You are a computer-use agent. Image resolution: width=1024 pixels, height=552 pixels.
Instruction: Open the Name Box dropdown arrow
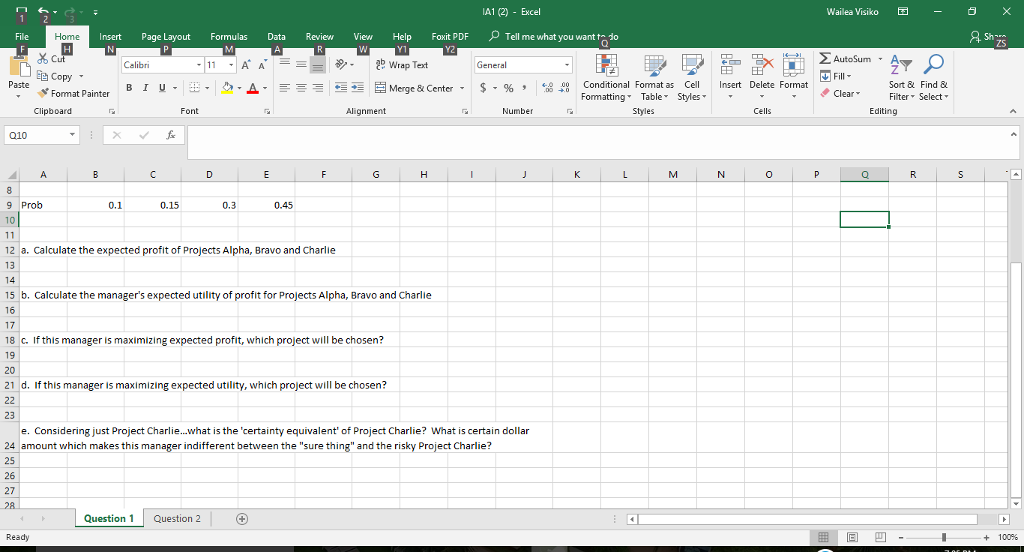(72, 135)
